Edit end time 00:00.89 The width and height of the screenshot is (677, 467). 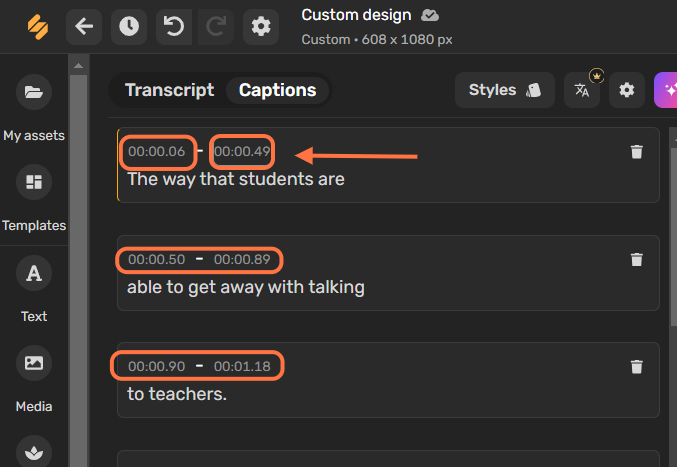(242, 259)
